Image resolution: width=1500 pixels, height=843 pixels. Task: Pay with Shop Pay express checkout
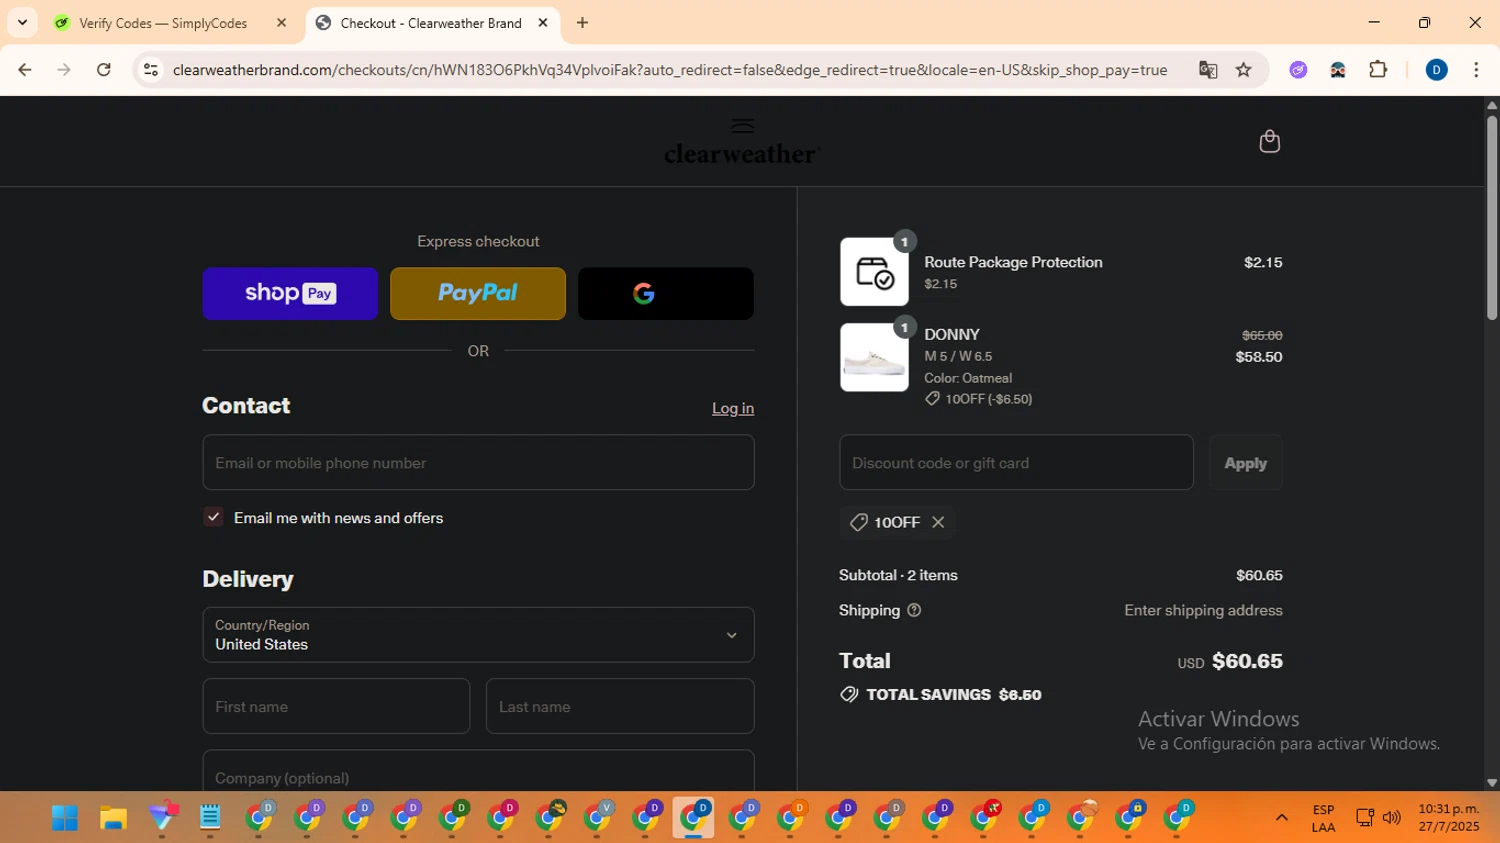[x=290, y=293]
